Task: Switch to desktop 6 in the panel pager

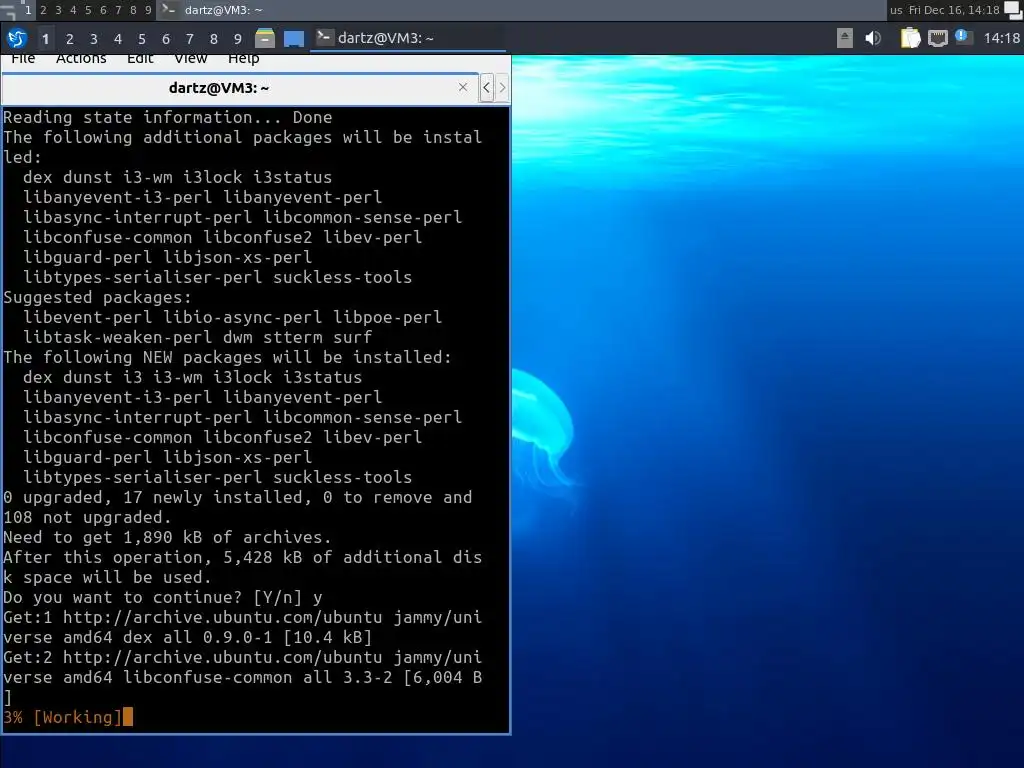Action: click(x=166, y=39)
